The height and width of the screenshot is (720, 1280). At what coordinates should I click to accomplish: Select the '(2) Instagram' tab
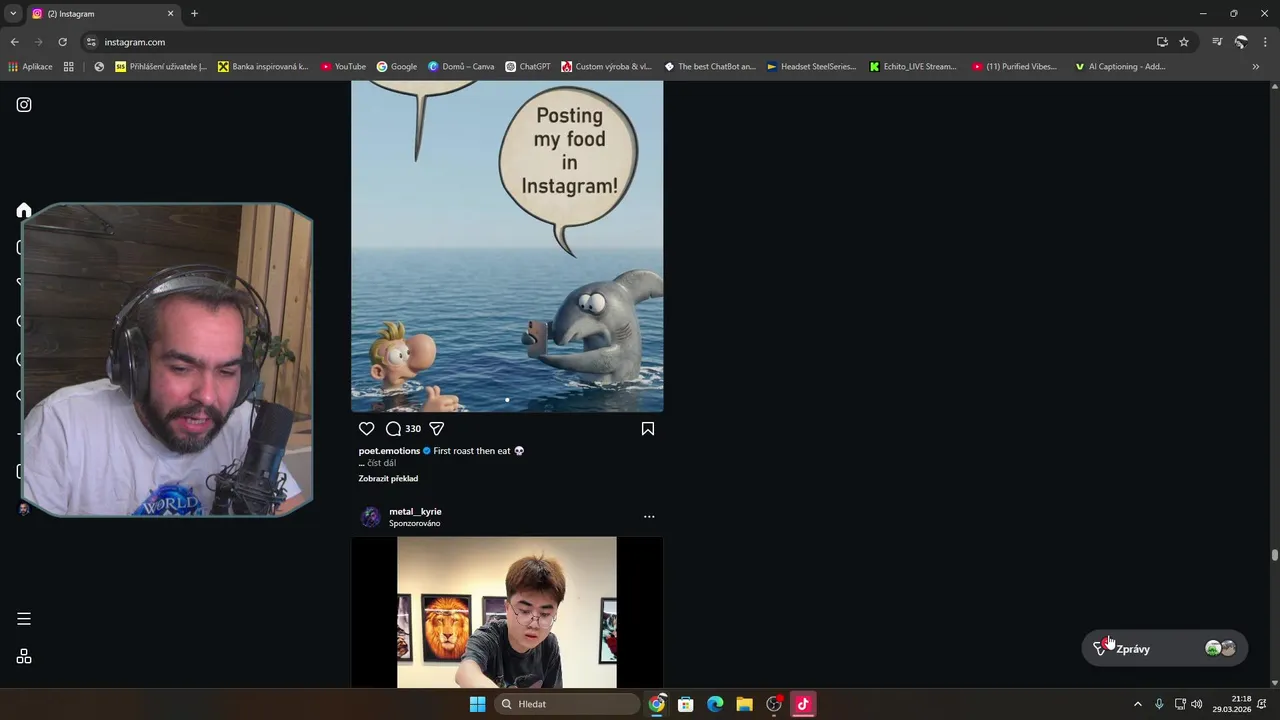coord(102,14)
